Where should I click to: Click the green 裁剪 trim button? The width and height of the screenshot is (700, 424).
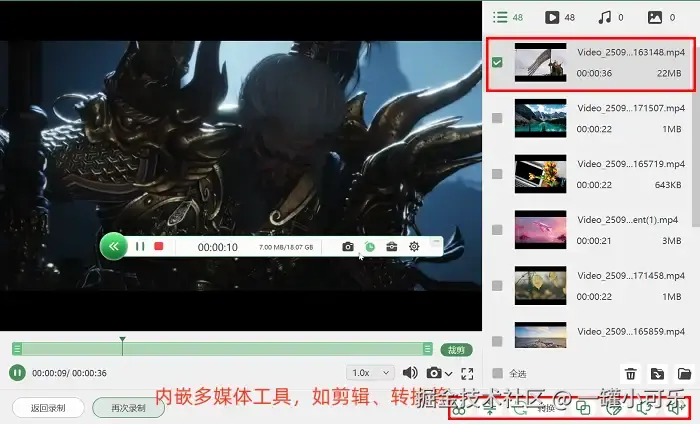click(456, 350)
